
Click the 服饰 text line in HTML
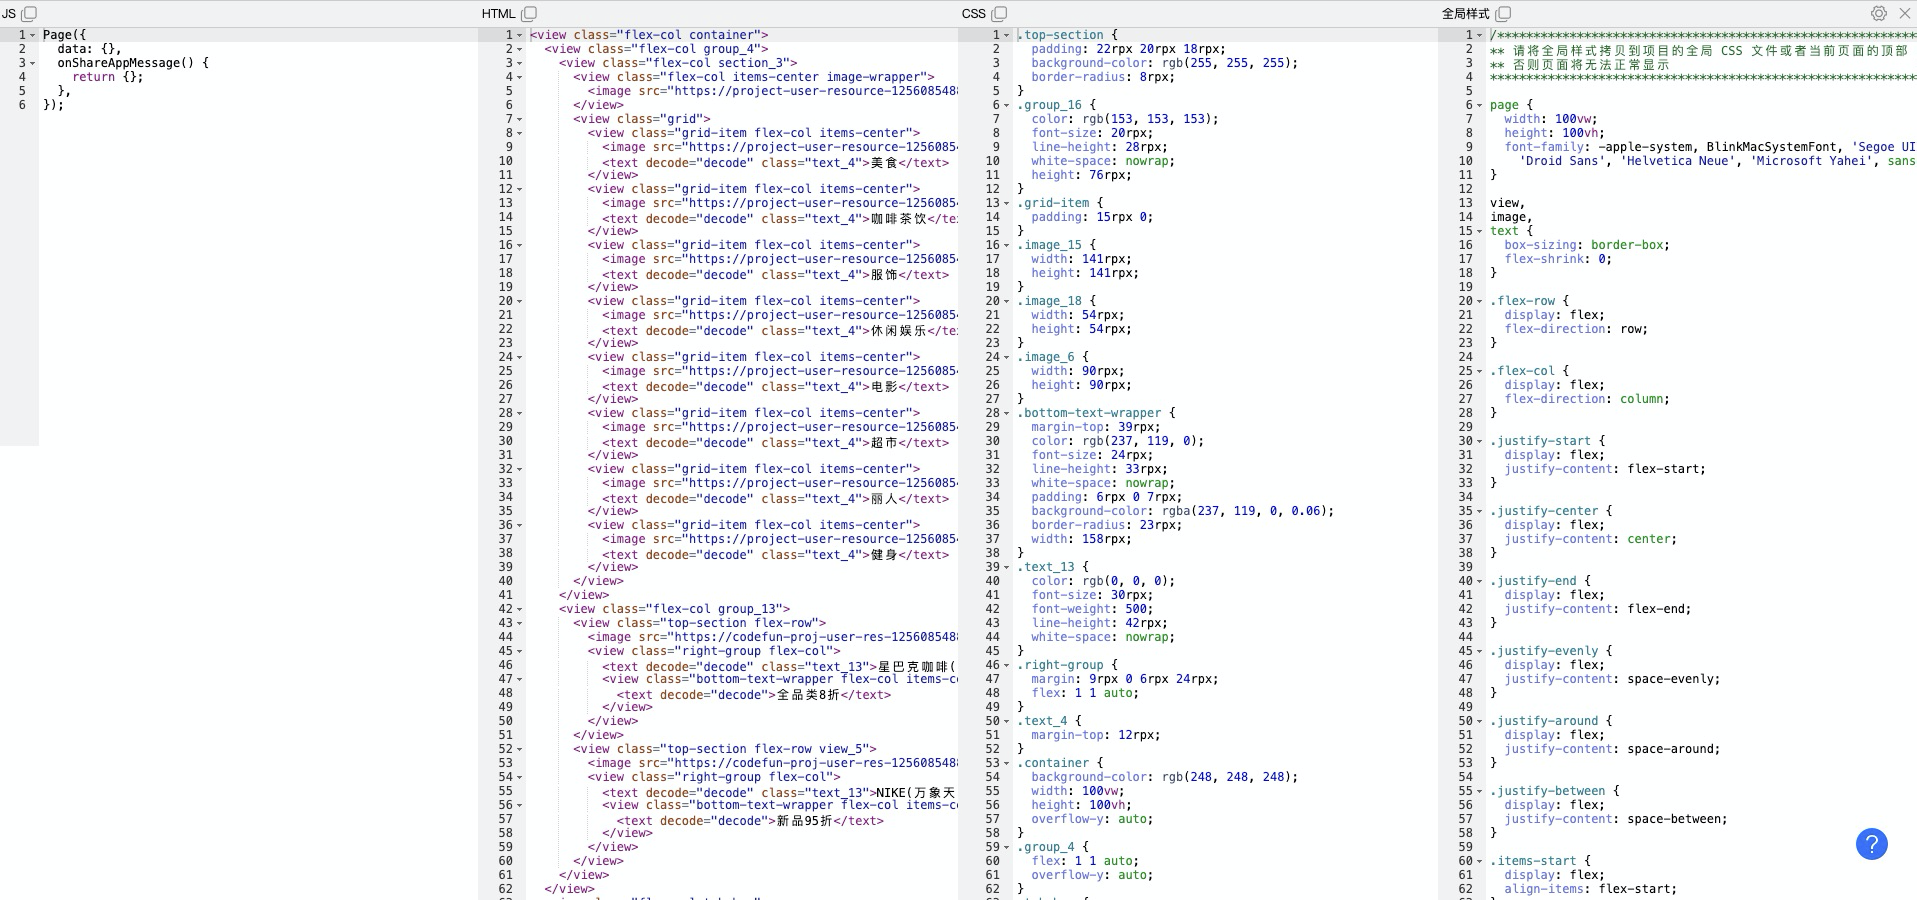coord(776,275)
